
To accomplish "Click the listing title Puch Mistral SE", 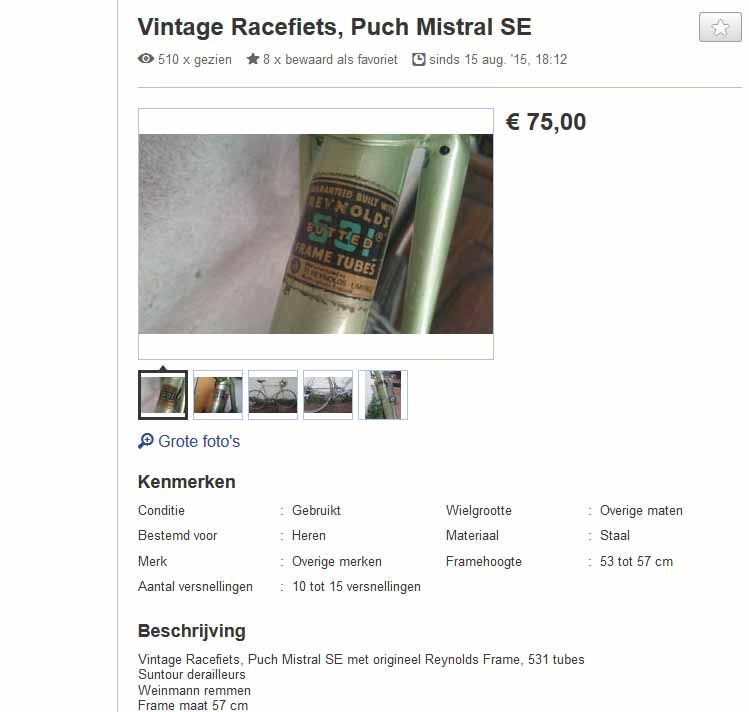I will tap(334, 27).
